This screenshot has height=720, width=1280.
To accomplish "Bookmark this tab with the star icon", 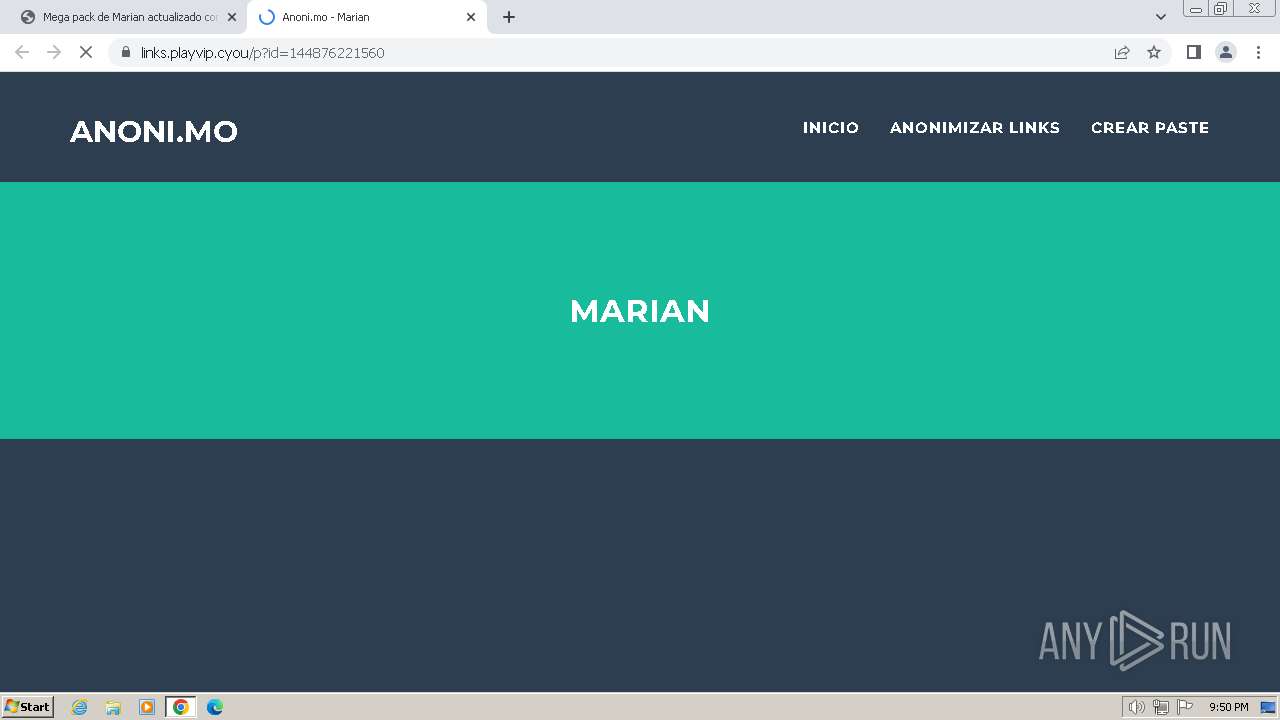I will (1154, 52).
